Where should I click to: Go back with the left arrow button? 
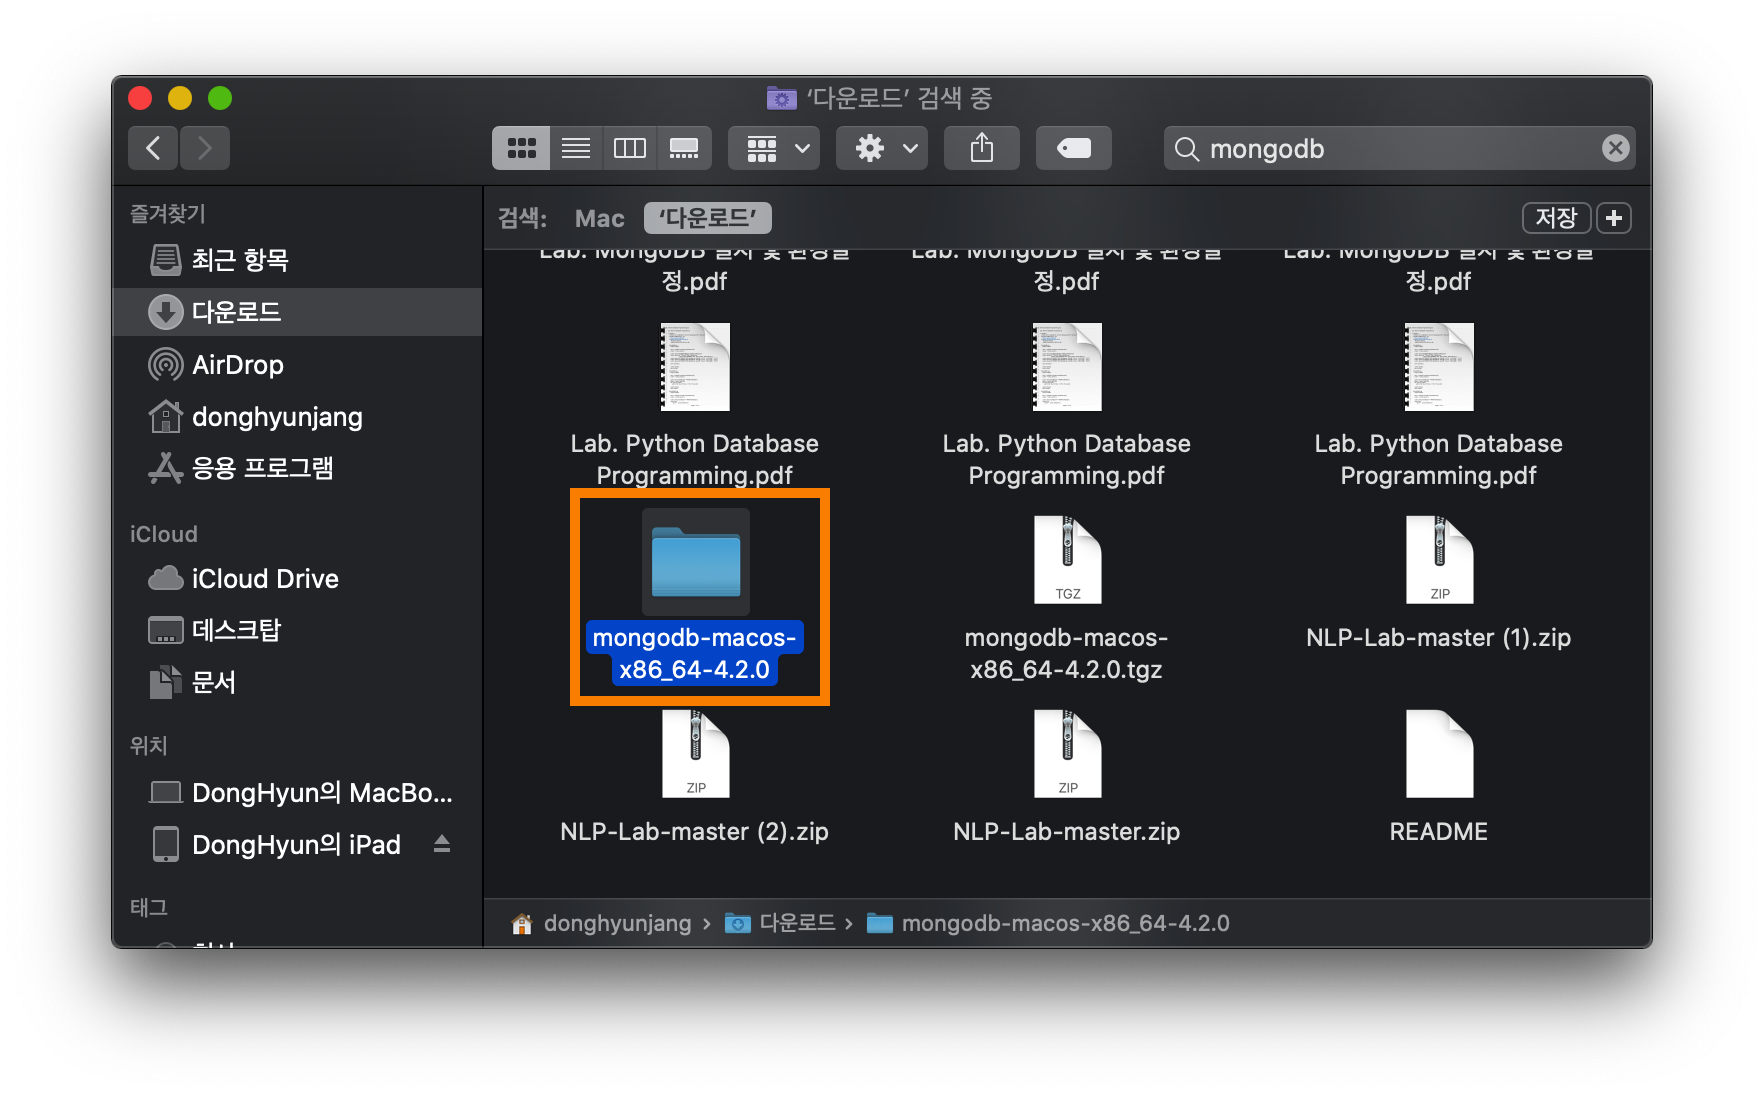tap(153, 148)
